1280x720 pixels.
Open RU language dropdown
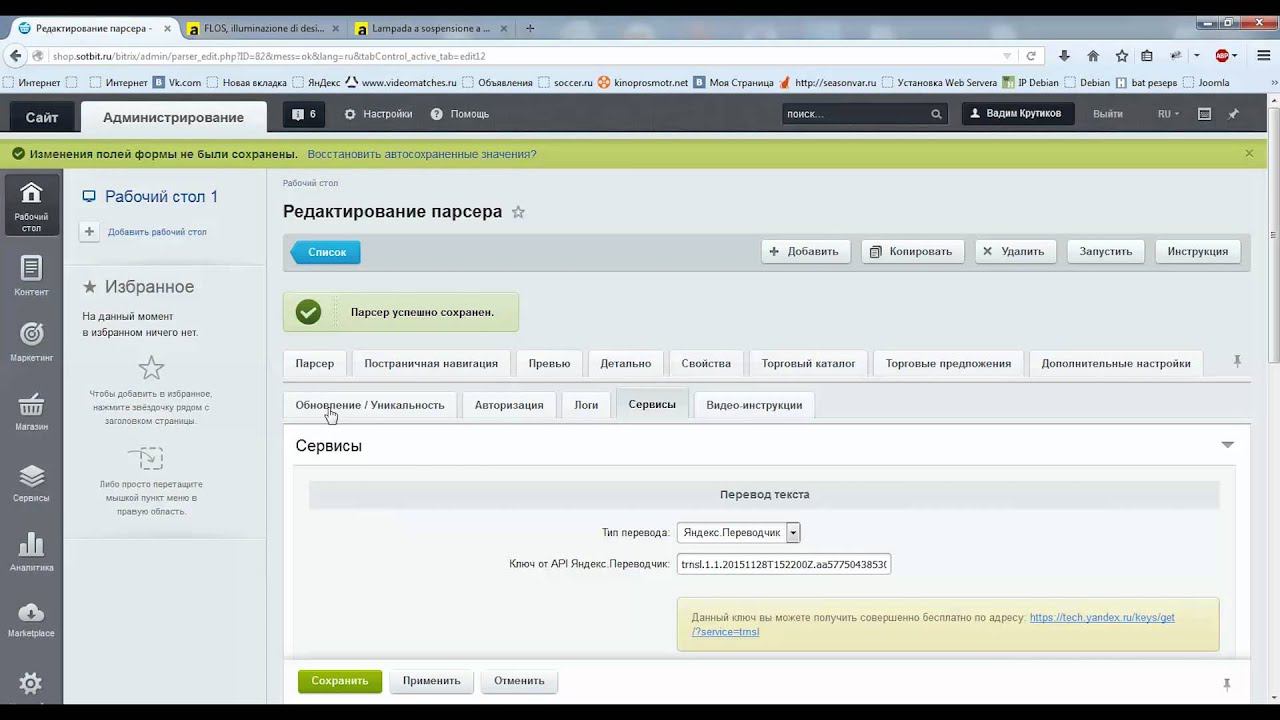pyautogui.click(x=1168, y=114)
